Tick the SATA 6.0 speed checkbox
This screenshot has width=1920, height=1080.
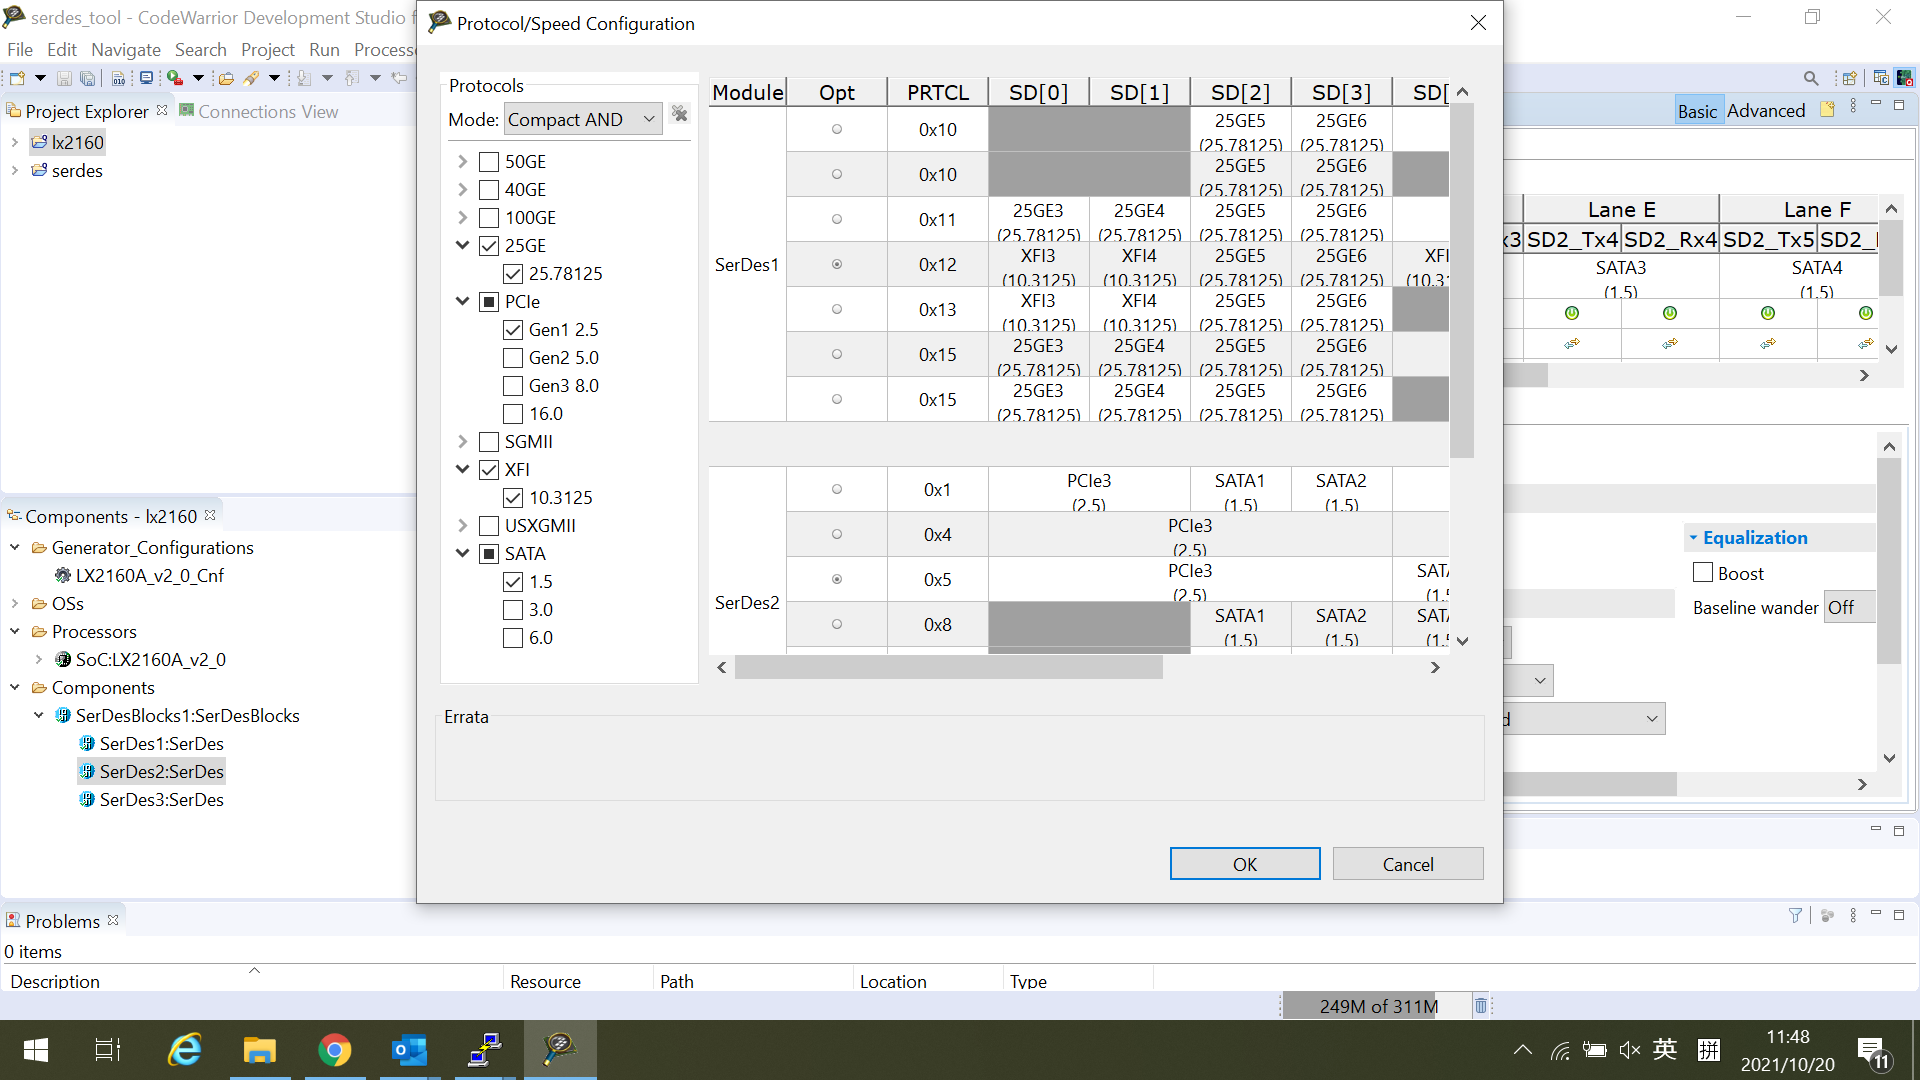point(513,638)
